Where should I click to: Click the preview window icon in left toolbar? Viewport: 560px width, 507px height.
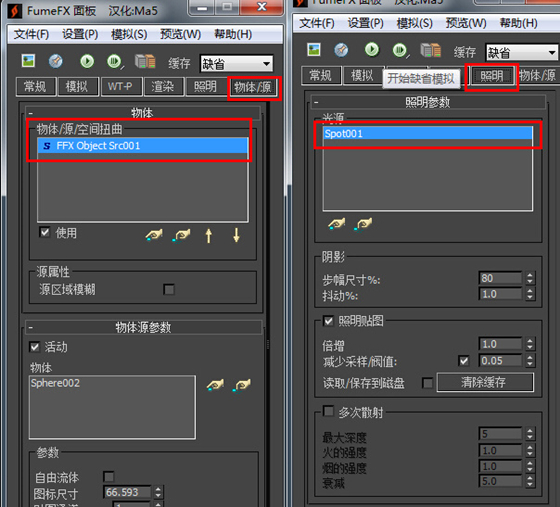coord(55,61)
